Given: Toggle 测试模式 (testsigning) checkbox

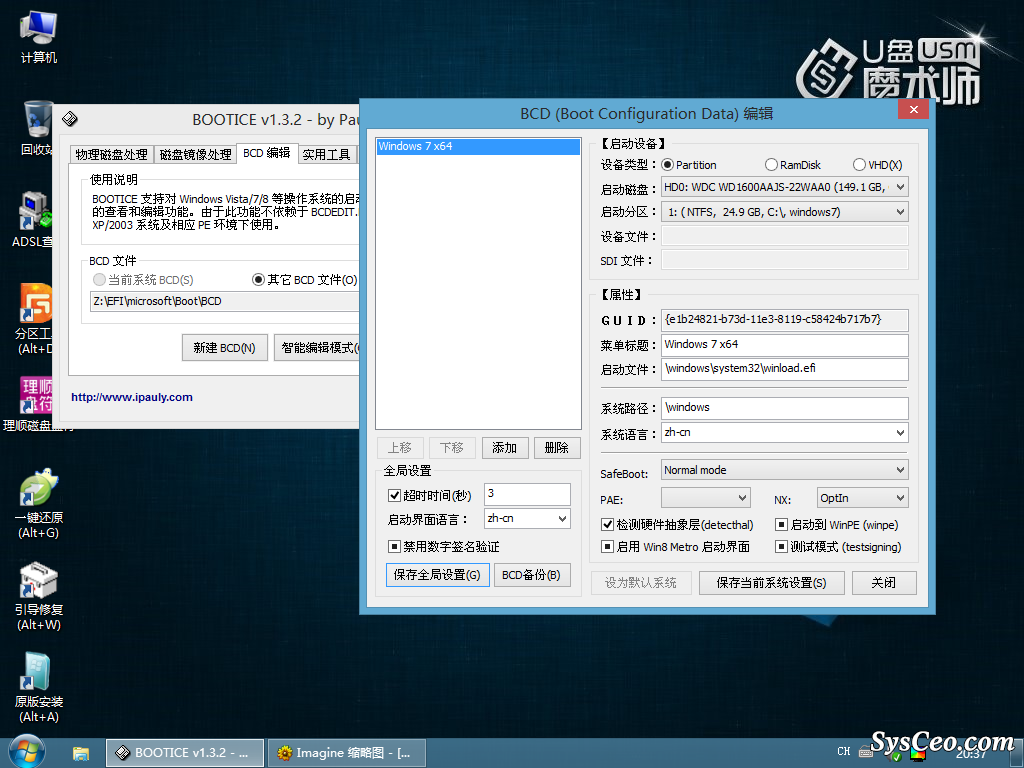Looking at the screenshot, I should pos(781,547).
